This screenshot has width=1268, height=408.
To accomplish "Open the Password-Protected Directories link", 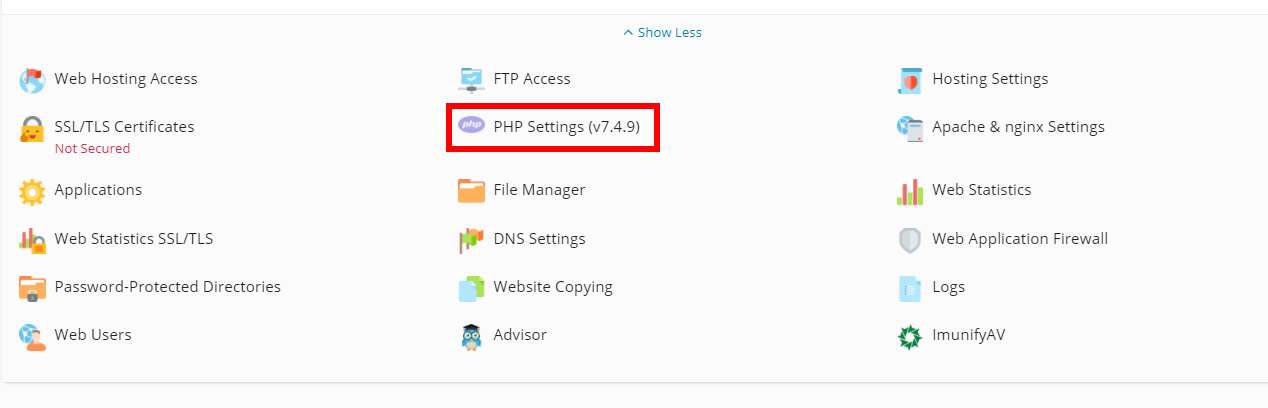I will tap(168, 287).
